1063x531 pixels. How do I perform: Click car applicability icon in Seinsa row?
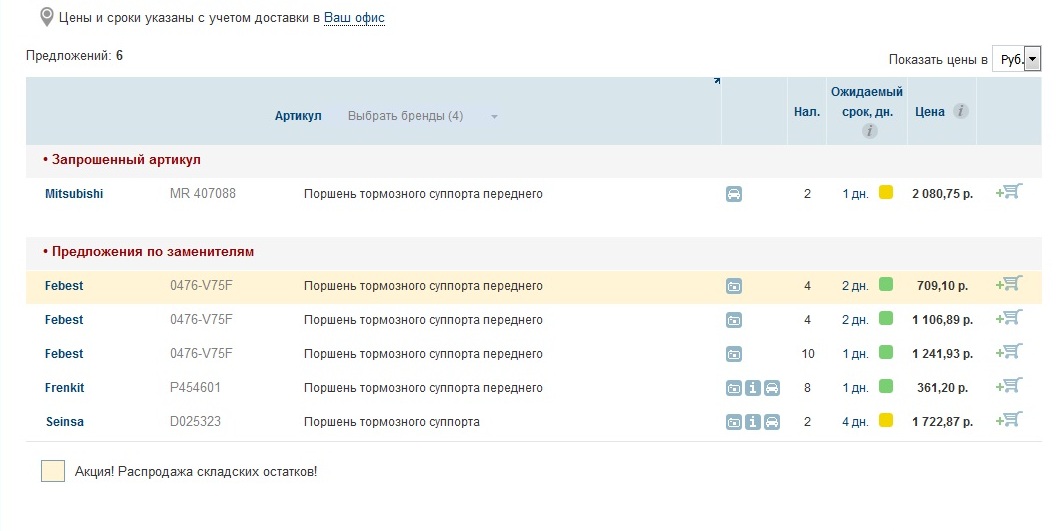point(772,422)
